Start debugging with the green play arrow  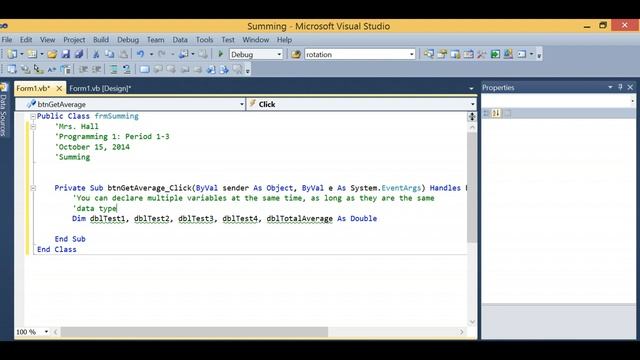pyautogui.click(x=220, y=54)
